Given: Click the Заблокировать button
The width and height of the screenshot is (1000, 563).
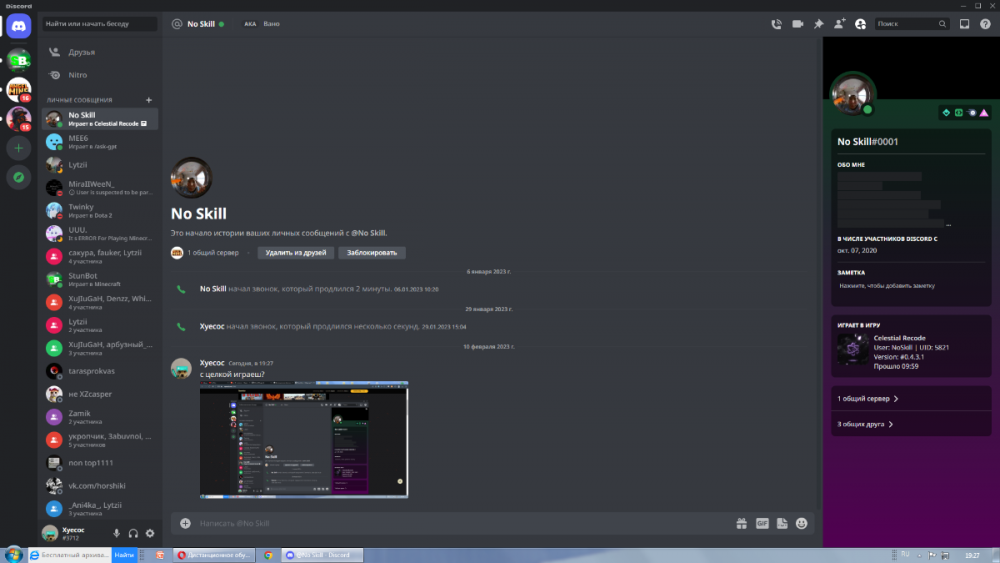Looking at the screenshot, I should [x=372, y=253].
